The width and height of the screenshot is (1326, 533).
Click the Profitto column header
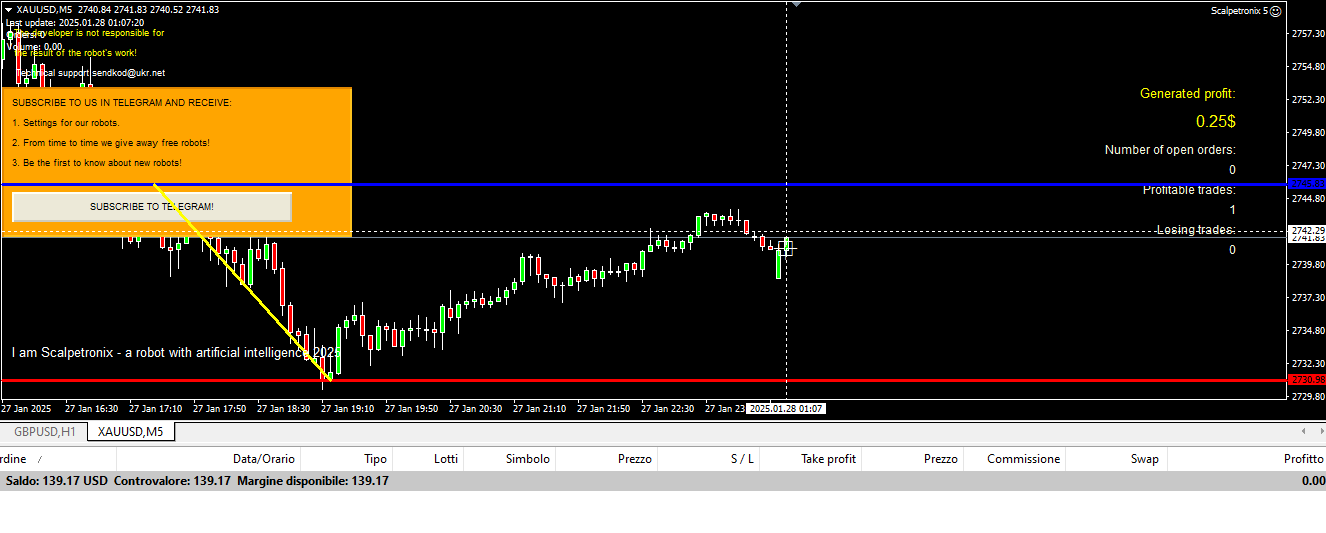[1303, 459]
